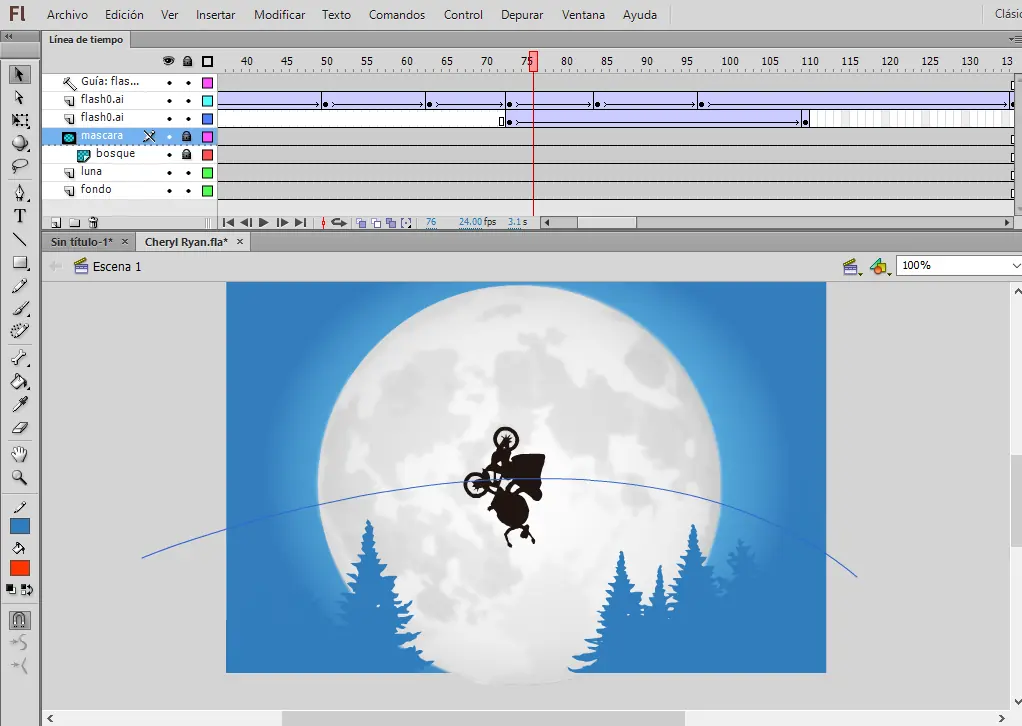Viewport: 1022px width, 726px height.
Task: Select the Brush tool
Action: (20, 308)
